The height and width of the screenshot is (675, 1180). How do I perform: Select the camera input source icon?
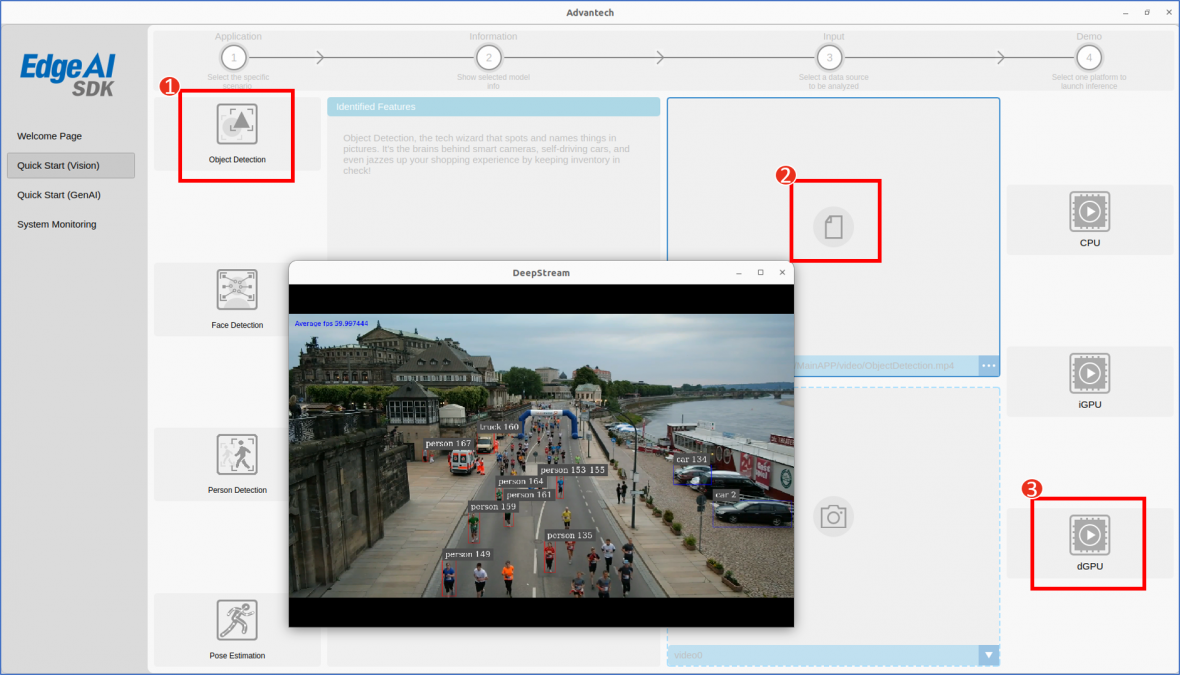(833, 516)
